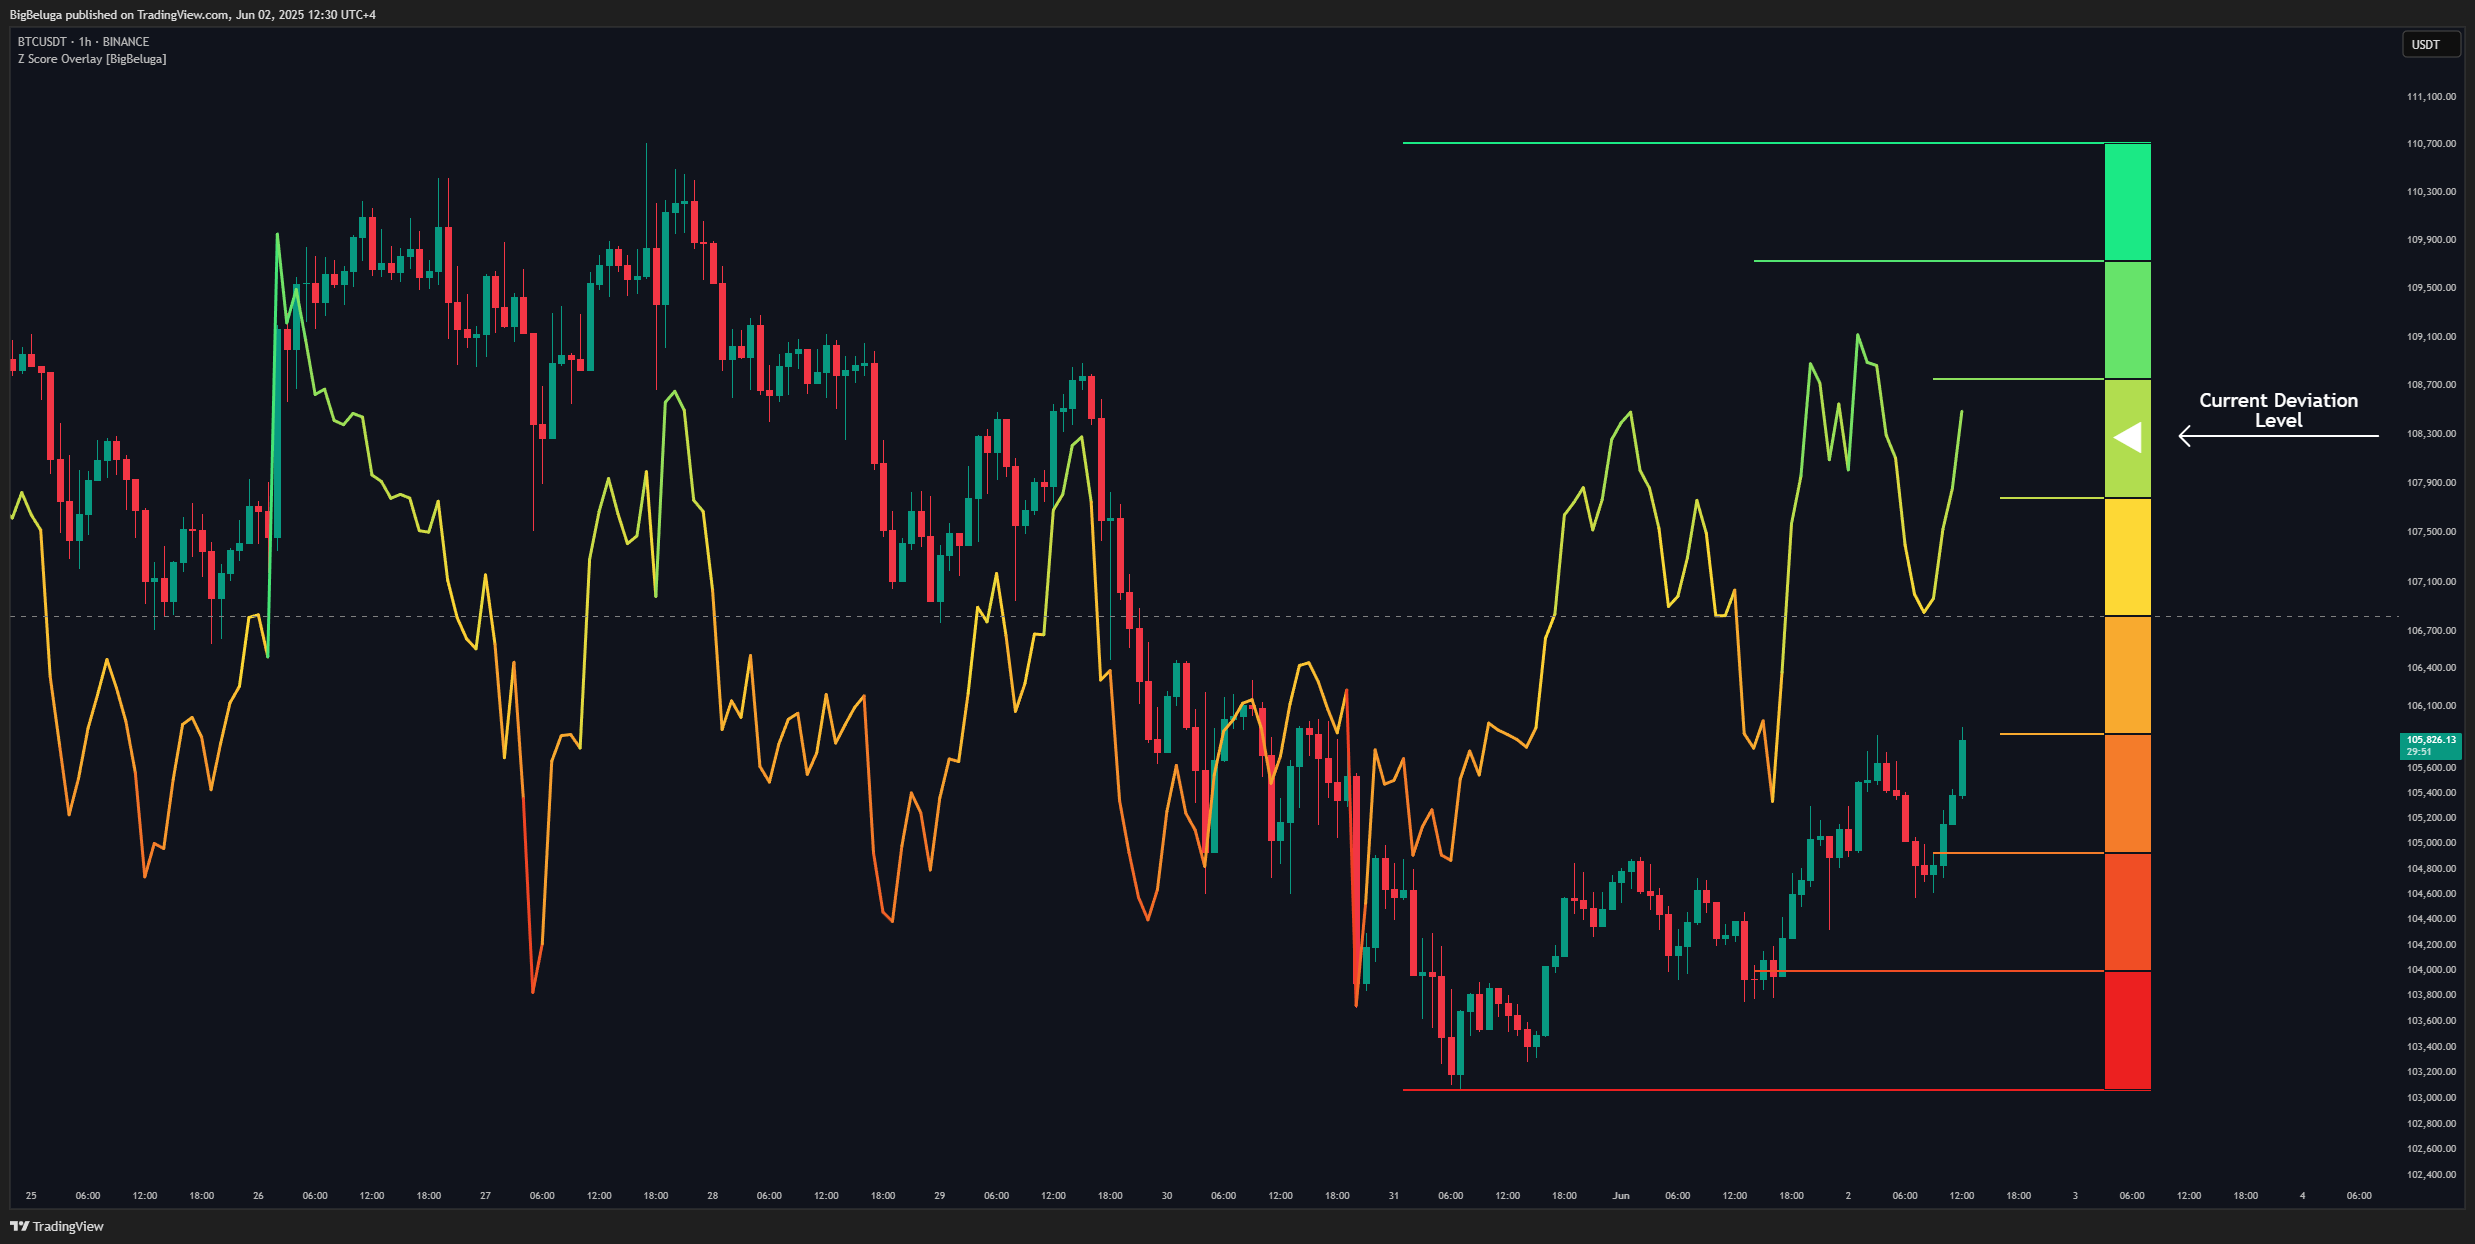Click the 105,000.00 price axis label
The height and width of the screenshot is (1244, 2475).
[2431, 843]
